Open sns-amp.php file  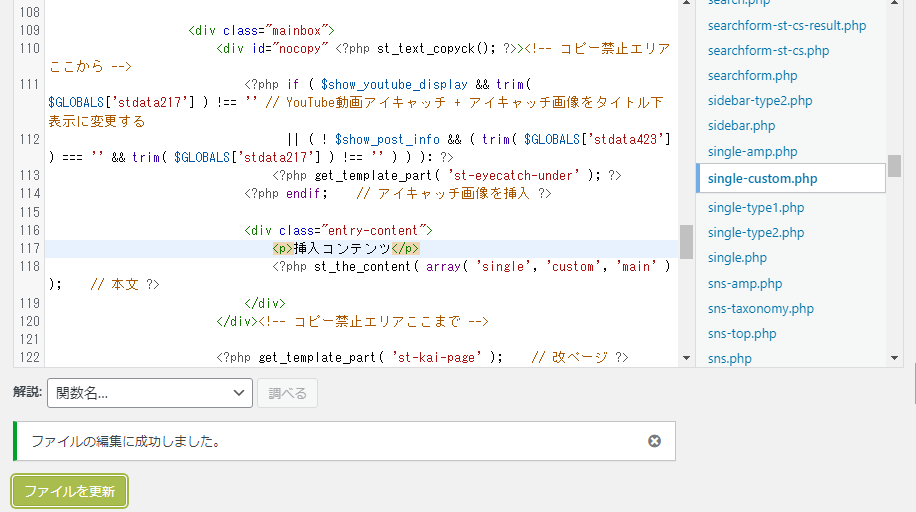(745, 283)
